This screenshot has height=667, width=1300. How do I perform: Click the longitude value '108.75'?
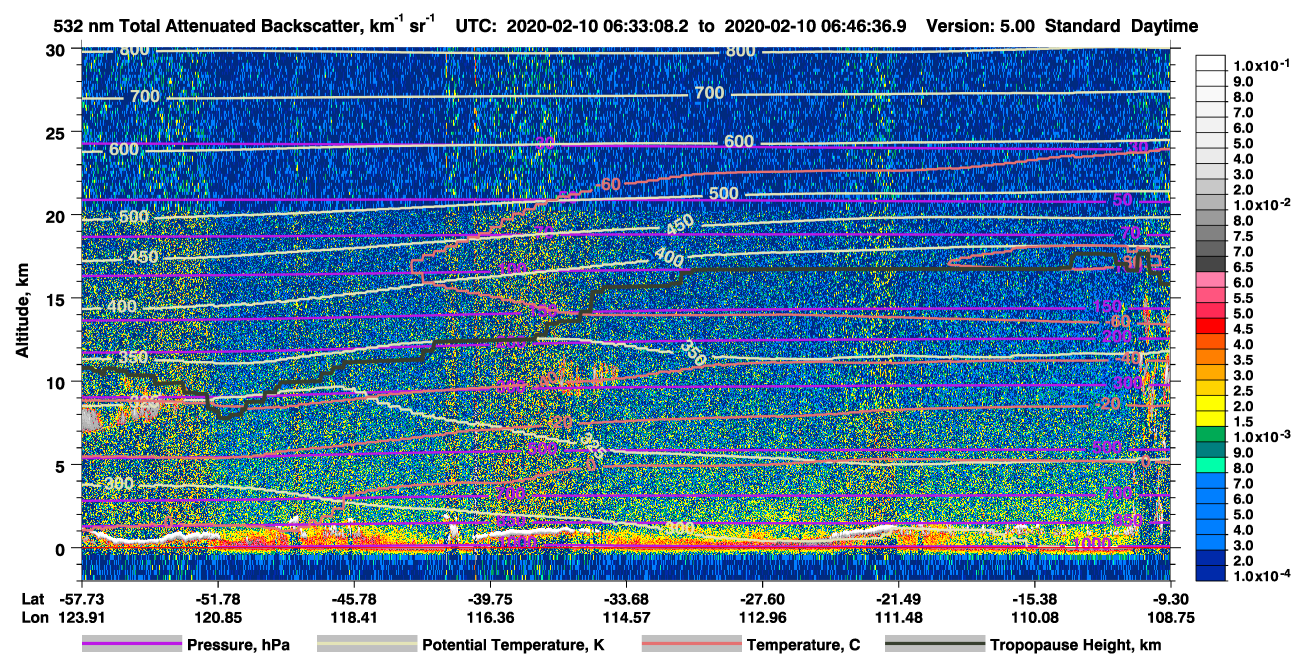click(1170, 617)
